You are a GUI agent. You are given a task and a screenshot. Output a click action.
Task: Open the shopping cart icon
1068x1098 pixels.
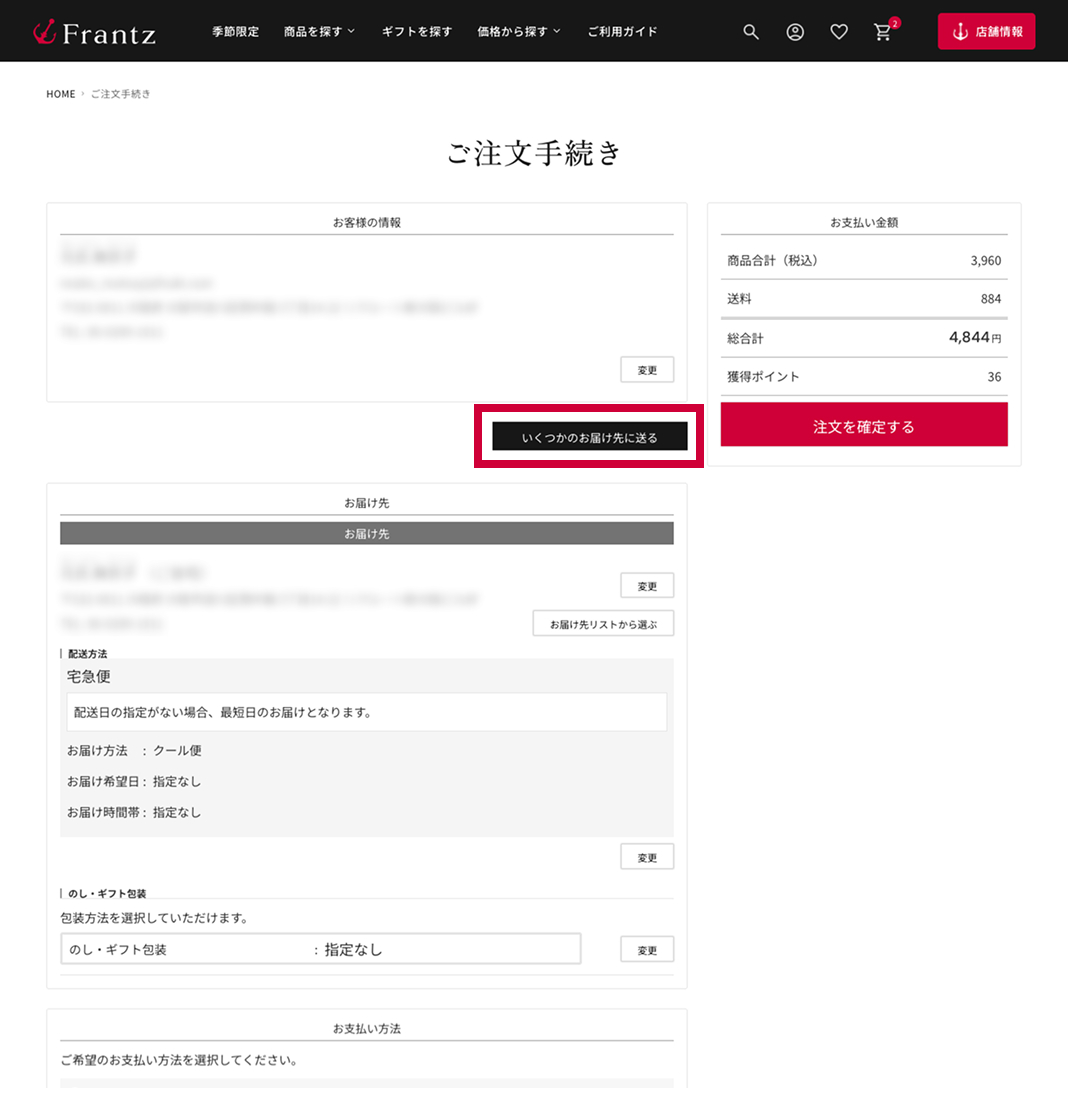click(x=883, y=32)
